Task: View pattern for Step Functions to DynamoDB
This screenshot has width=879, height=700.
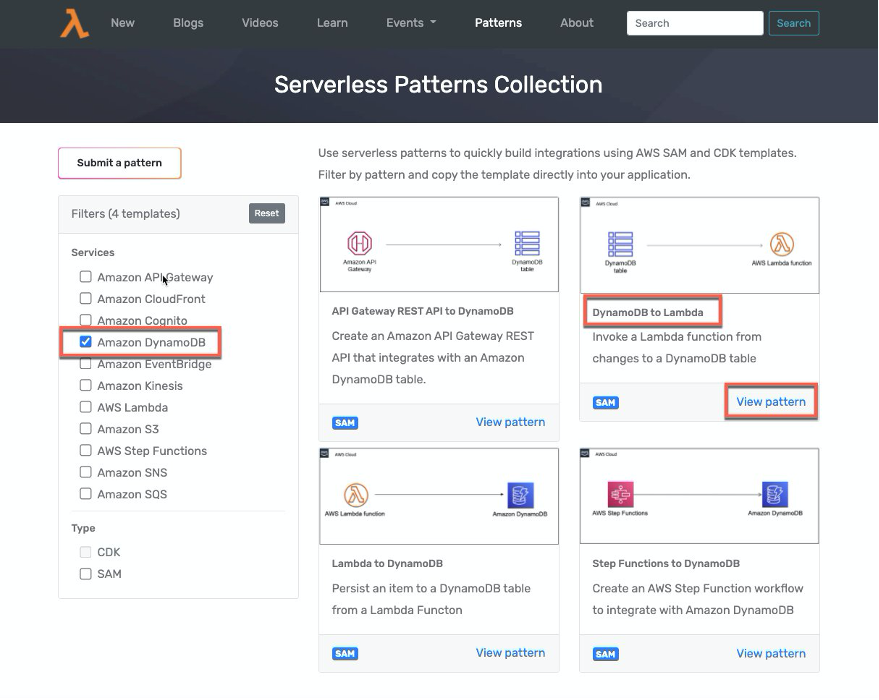Action: [x=771, y=653]
